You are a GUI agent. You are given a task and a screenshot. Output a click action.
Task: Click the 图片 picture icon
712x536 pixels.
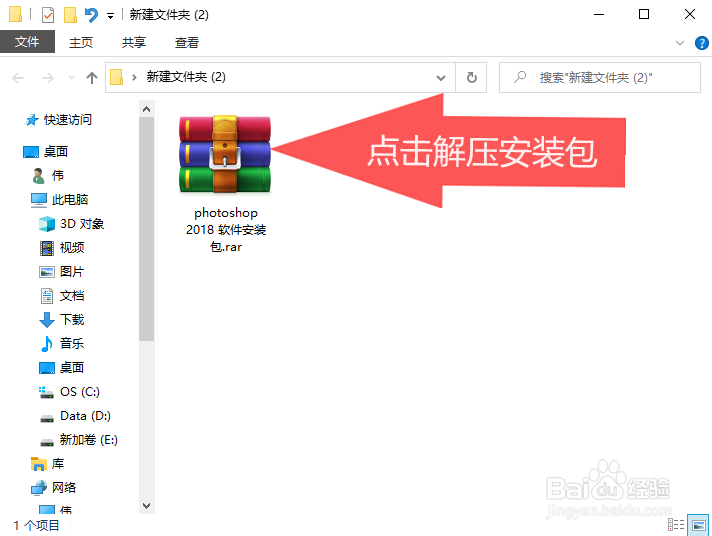click(x=47, y=272)
